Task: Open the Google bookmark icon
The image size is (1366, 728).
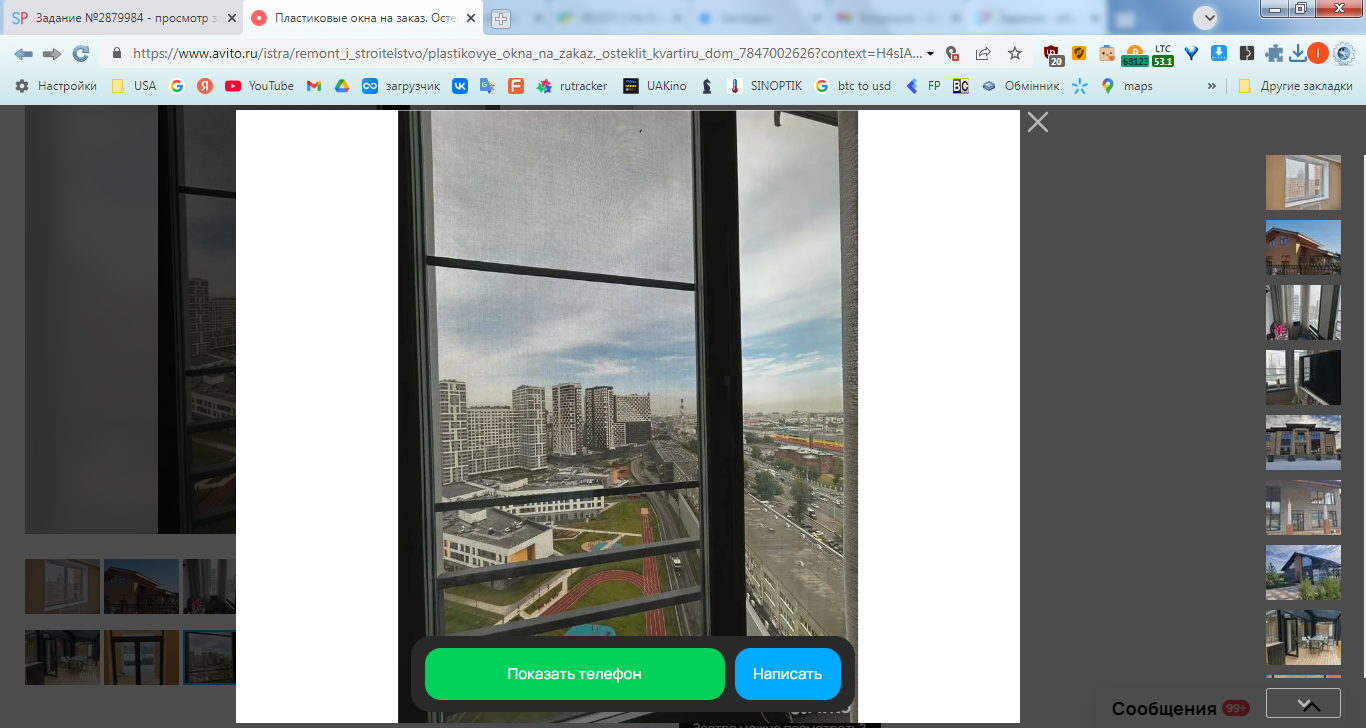Action: click(177, 86)
